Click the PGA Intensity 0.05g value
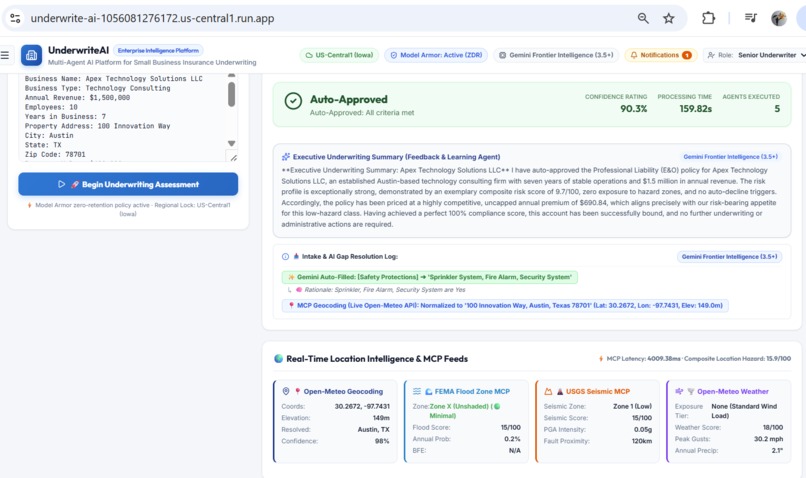Viewport: 806px width, 478px height. (643, 429)
